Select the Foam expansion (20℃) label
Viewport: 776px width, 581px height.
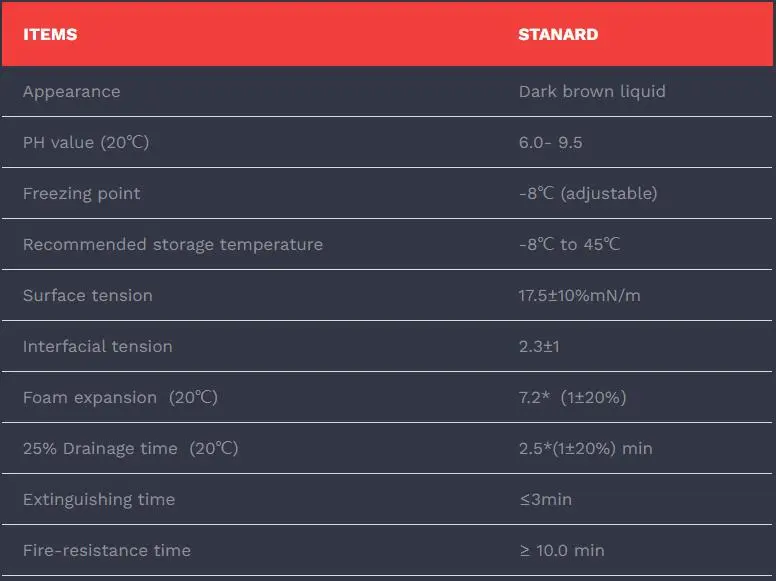click(x=120, y=397)
